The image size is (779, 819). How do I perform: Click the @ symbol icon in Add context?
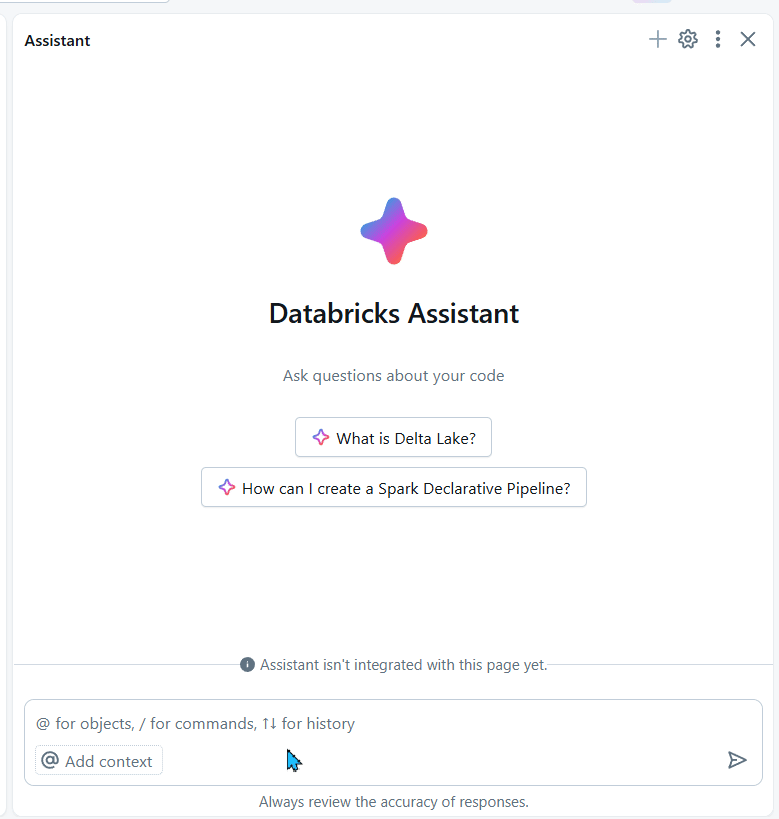pos(50,761)
